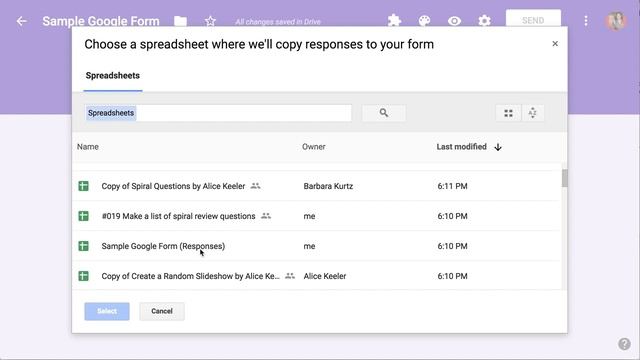Viewport: 640px width, 360px height.
Task: Click shared icon beside #019 spiral review
Action: pos(266,216)
